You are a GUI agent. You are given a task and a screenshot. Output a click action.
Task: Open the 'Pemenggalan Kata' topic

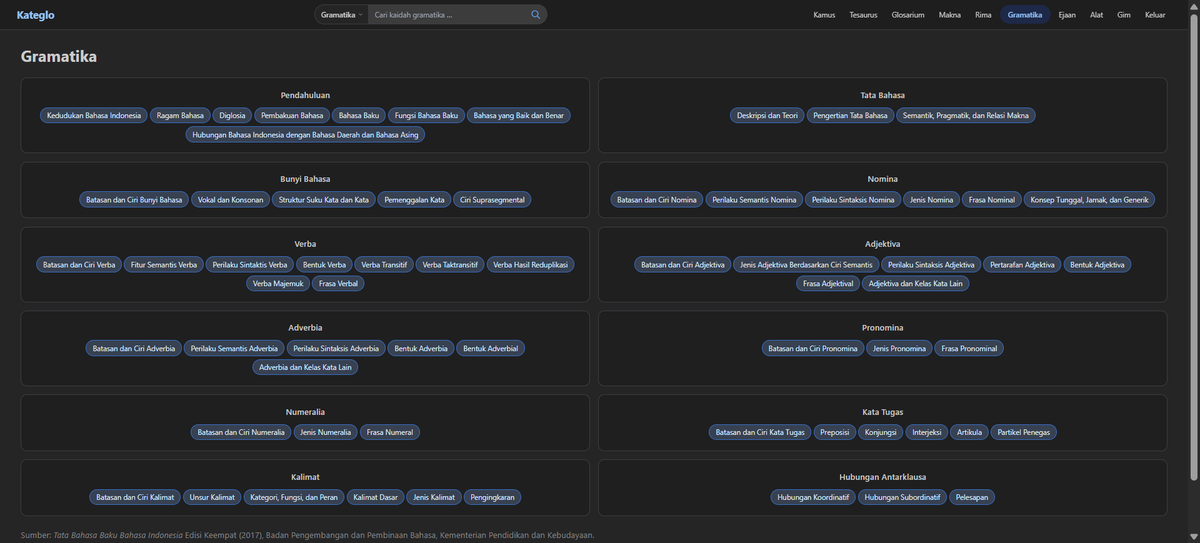(414, 200)
